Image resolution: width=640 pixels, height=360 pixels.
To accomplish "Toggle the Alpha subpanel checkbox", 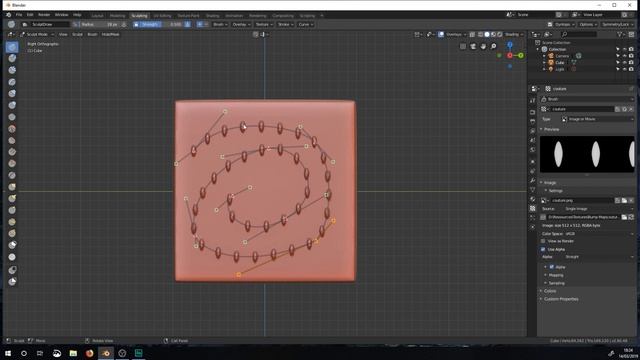I will [551, 267].
